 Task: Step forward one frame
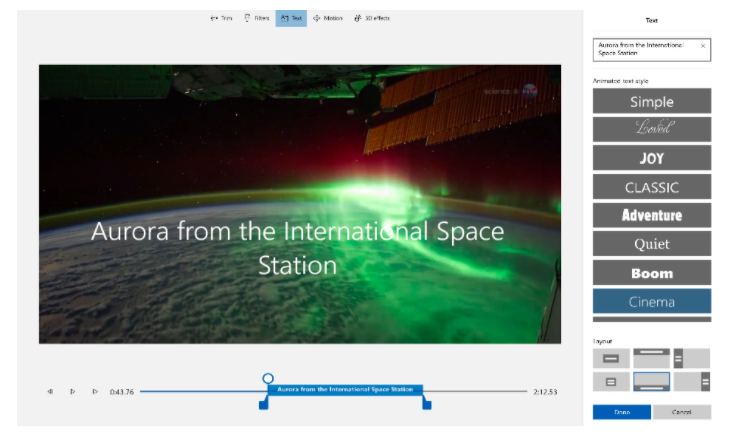pyautogui.click(x=95, y=391)
